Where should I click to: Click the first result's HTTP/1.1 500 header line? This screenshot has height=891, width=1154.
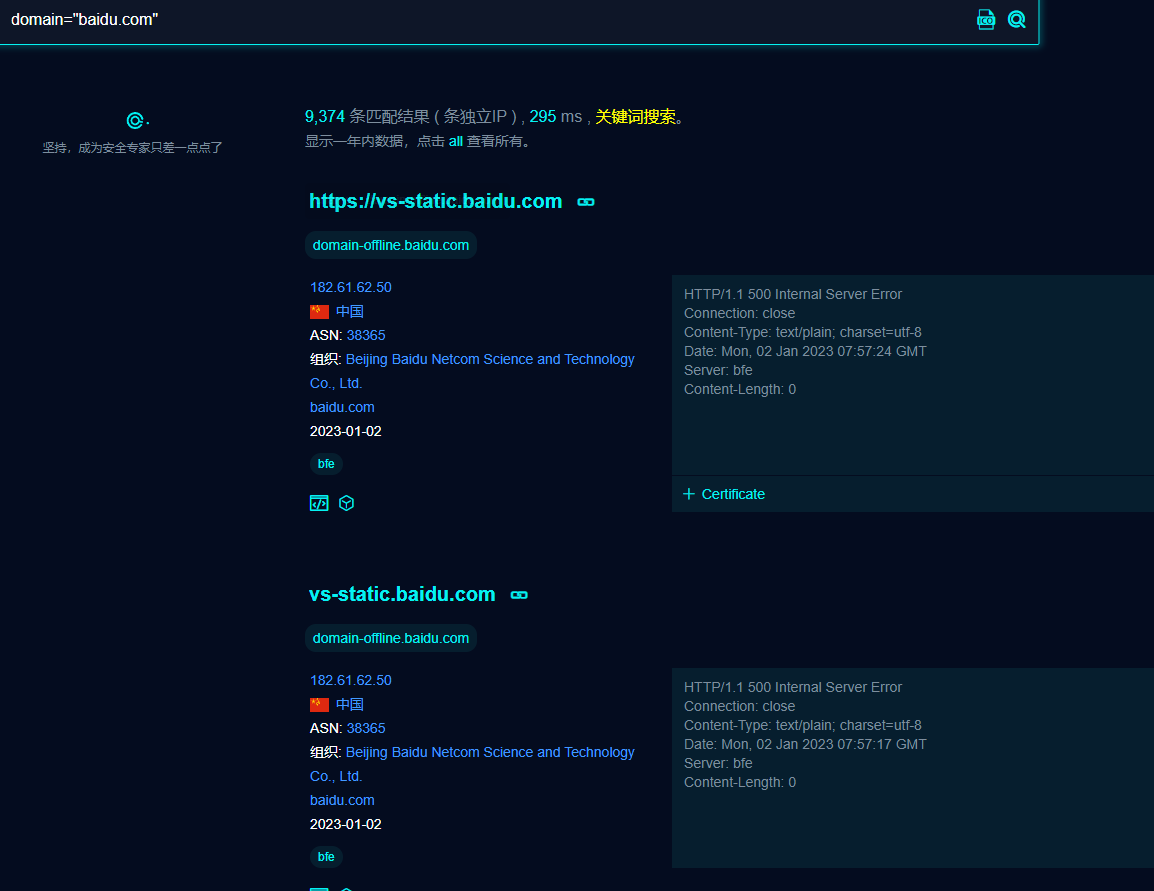pos(793,294)
